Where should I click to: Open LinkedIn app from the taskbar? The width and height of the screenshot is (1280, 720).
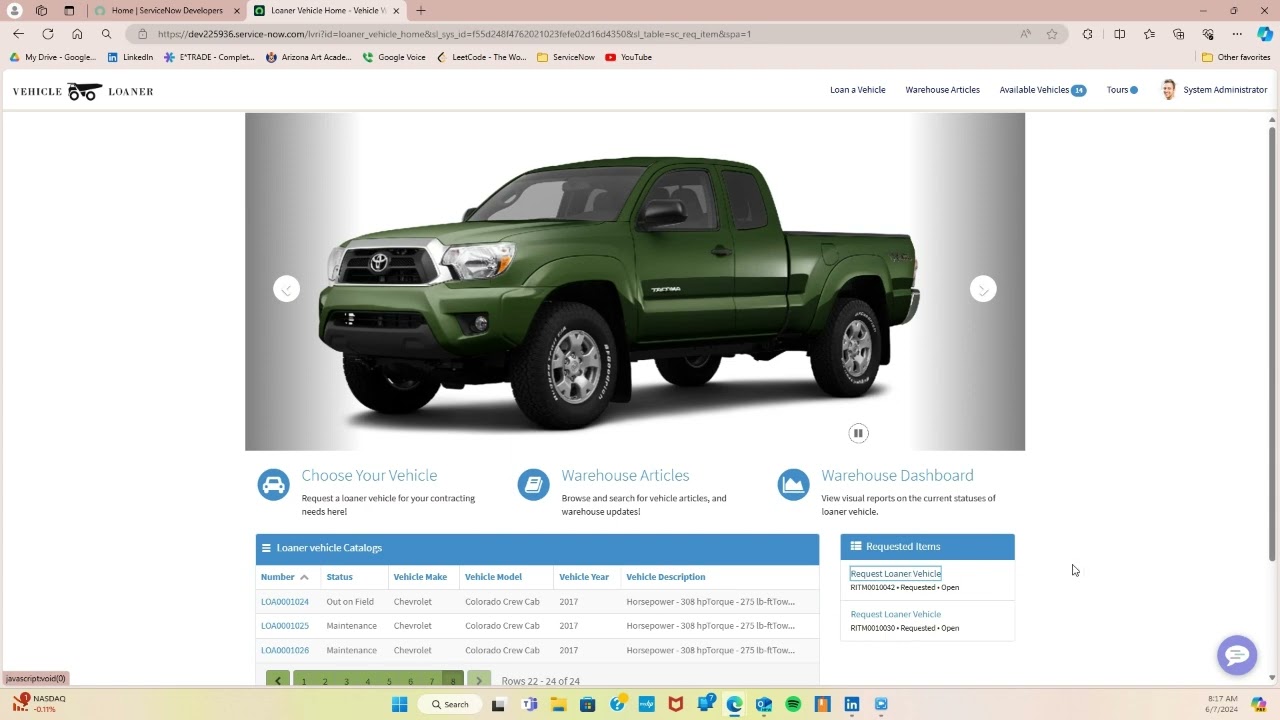coord(852,704)
